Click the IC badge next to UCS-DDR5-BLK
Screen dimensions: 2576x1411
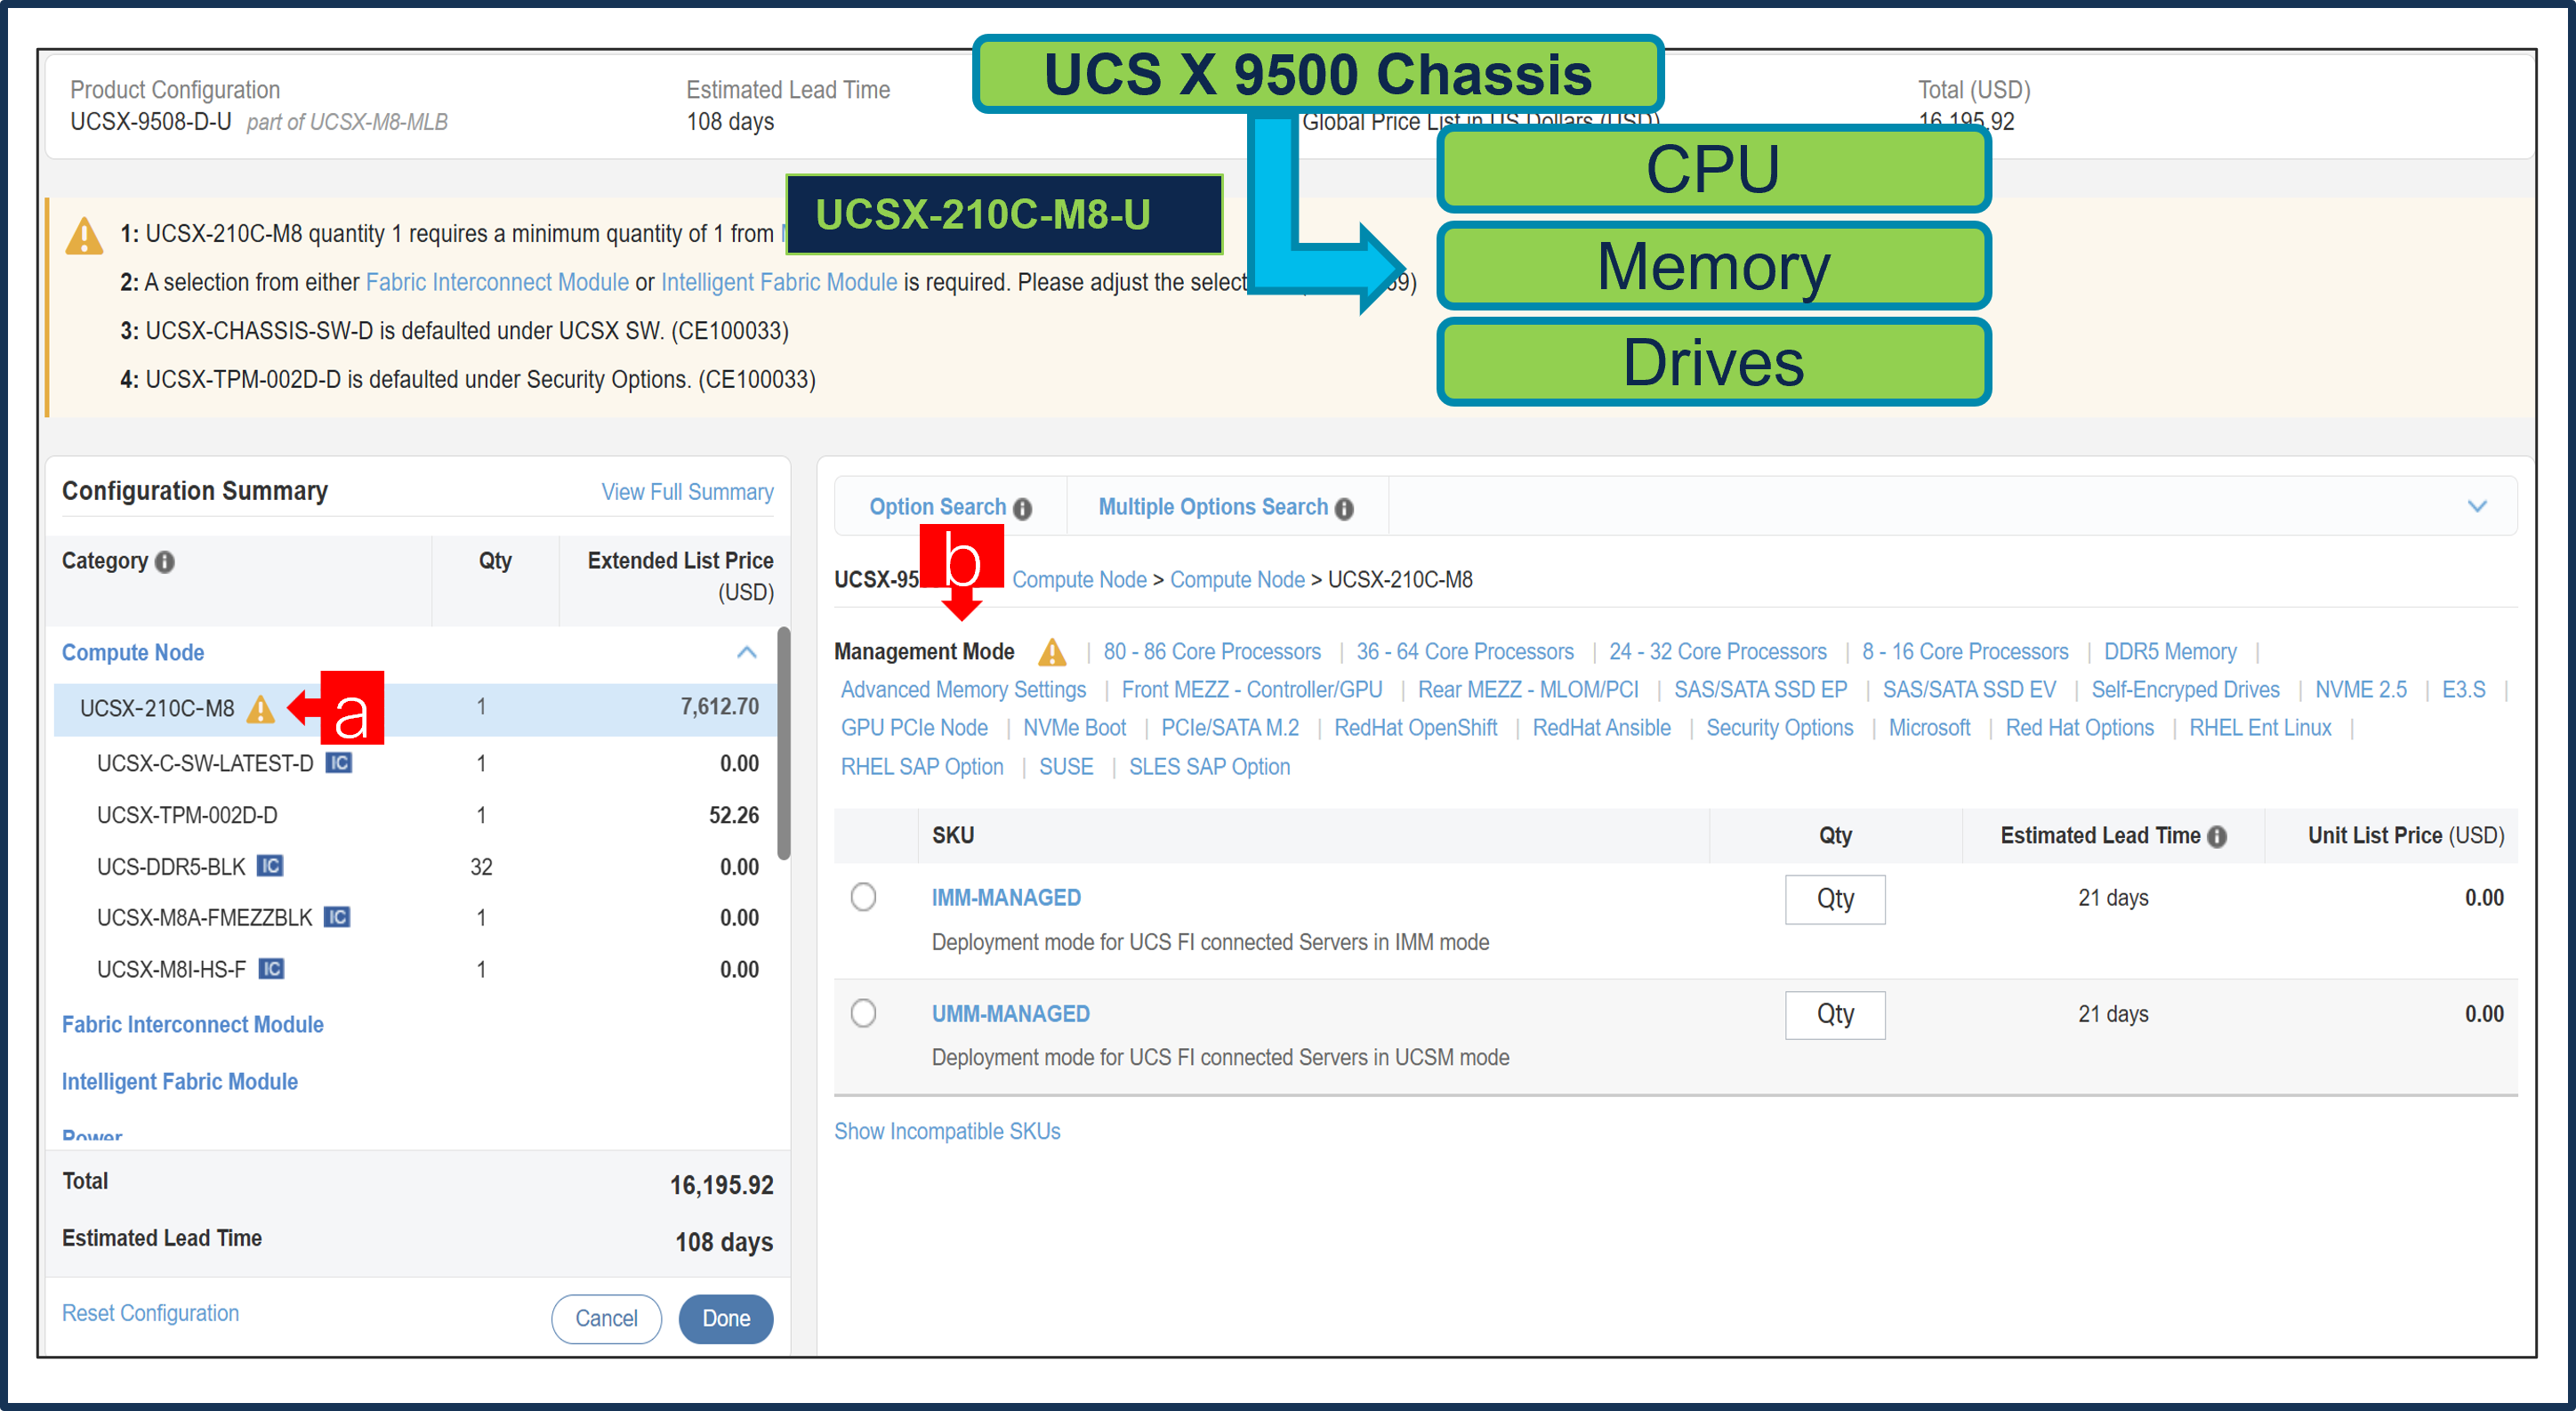tap(270, 866)
